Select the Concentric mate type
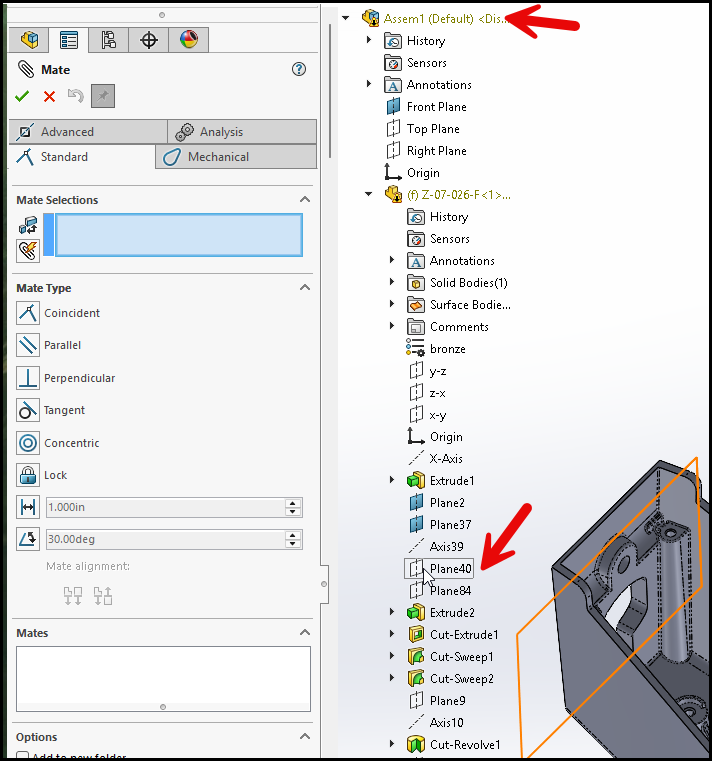The width and height of the screenshot is (712, 761). click(x=28, y=443)
